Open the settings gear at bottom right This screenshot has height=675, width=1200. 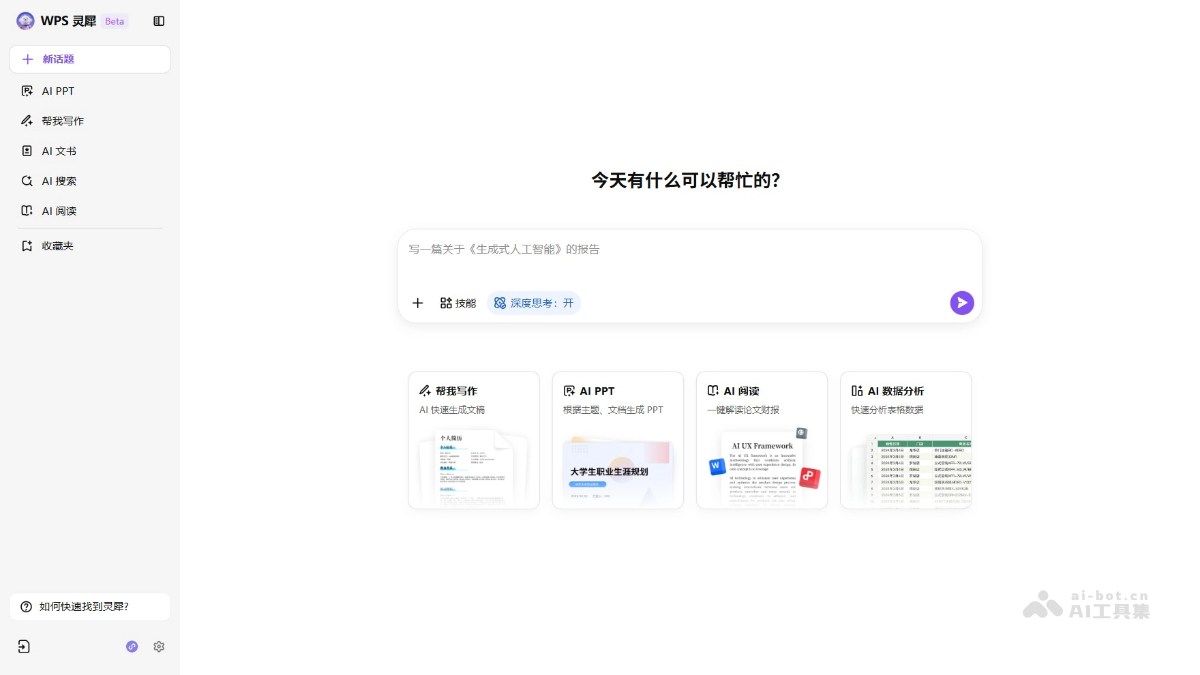click(x=159, y=646)
